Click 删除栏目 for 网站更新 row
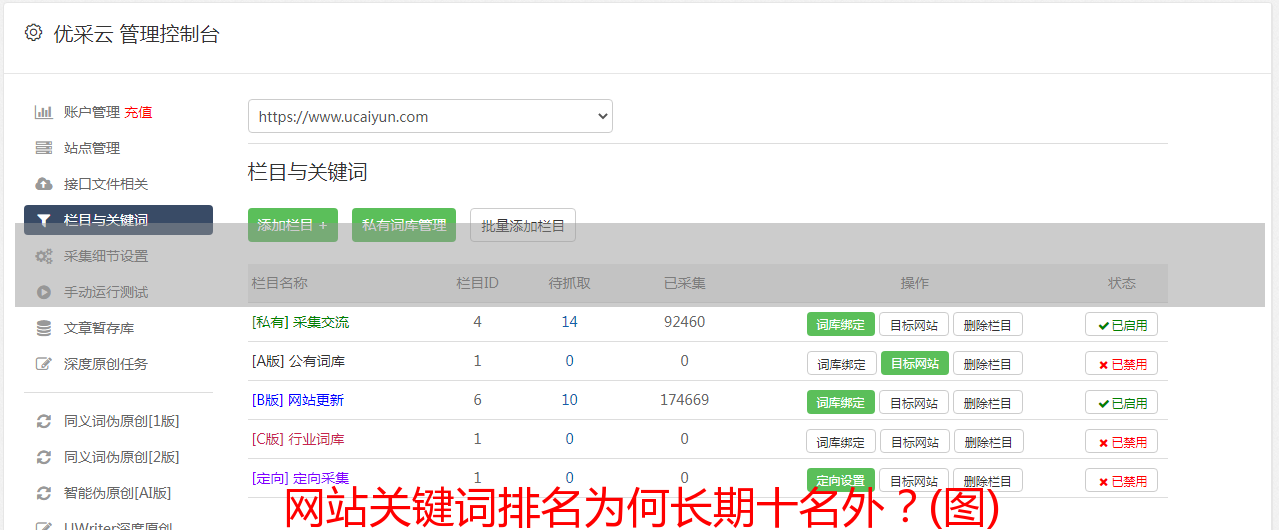 tap(988, 402)
